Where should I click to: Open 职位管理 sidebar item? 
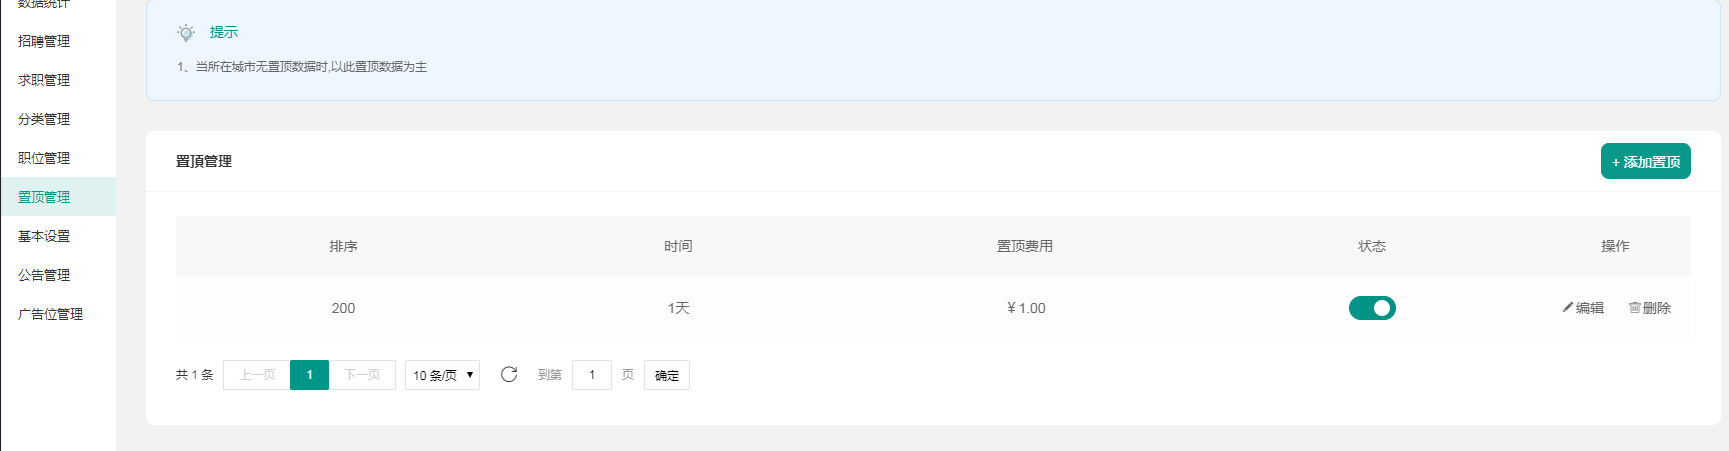point(44,158)
